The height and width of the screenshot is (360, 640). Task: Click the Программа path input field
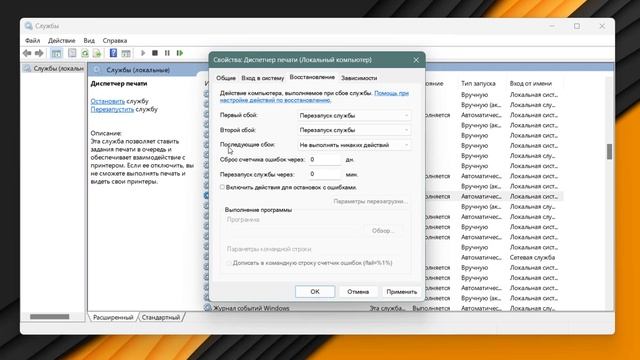pyautogui.click(x=293, y=231)
